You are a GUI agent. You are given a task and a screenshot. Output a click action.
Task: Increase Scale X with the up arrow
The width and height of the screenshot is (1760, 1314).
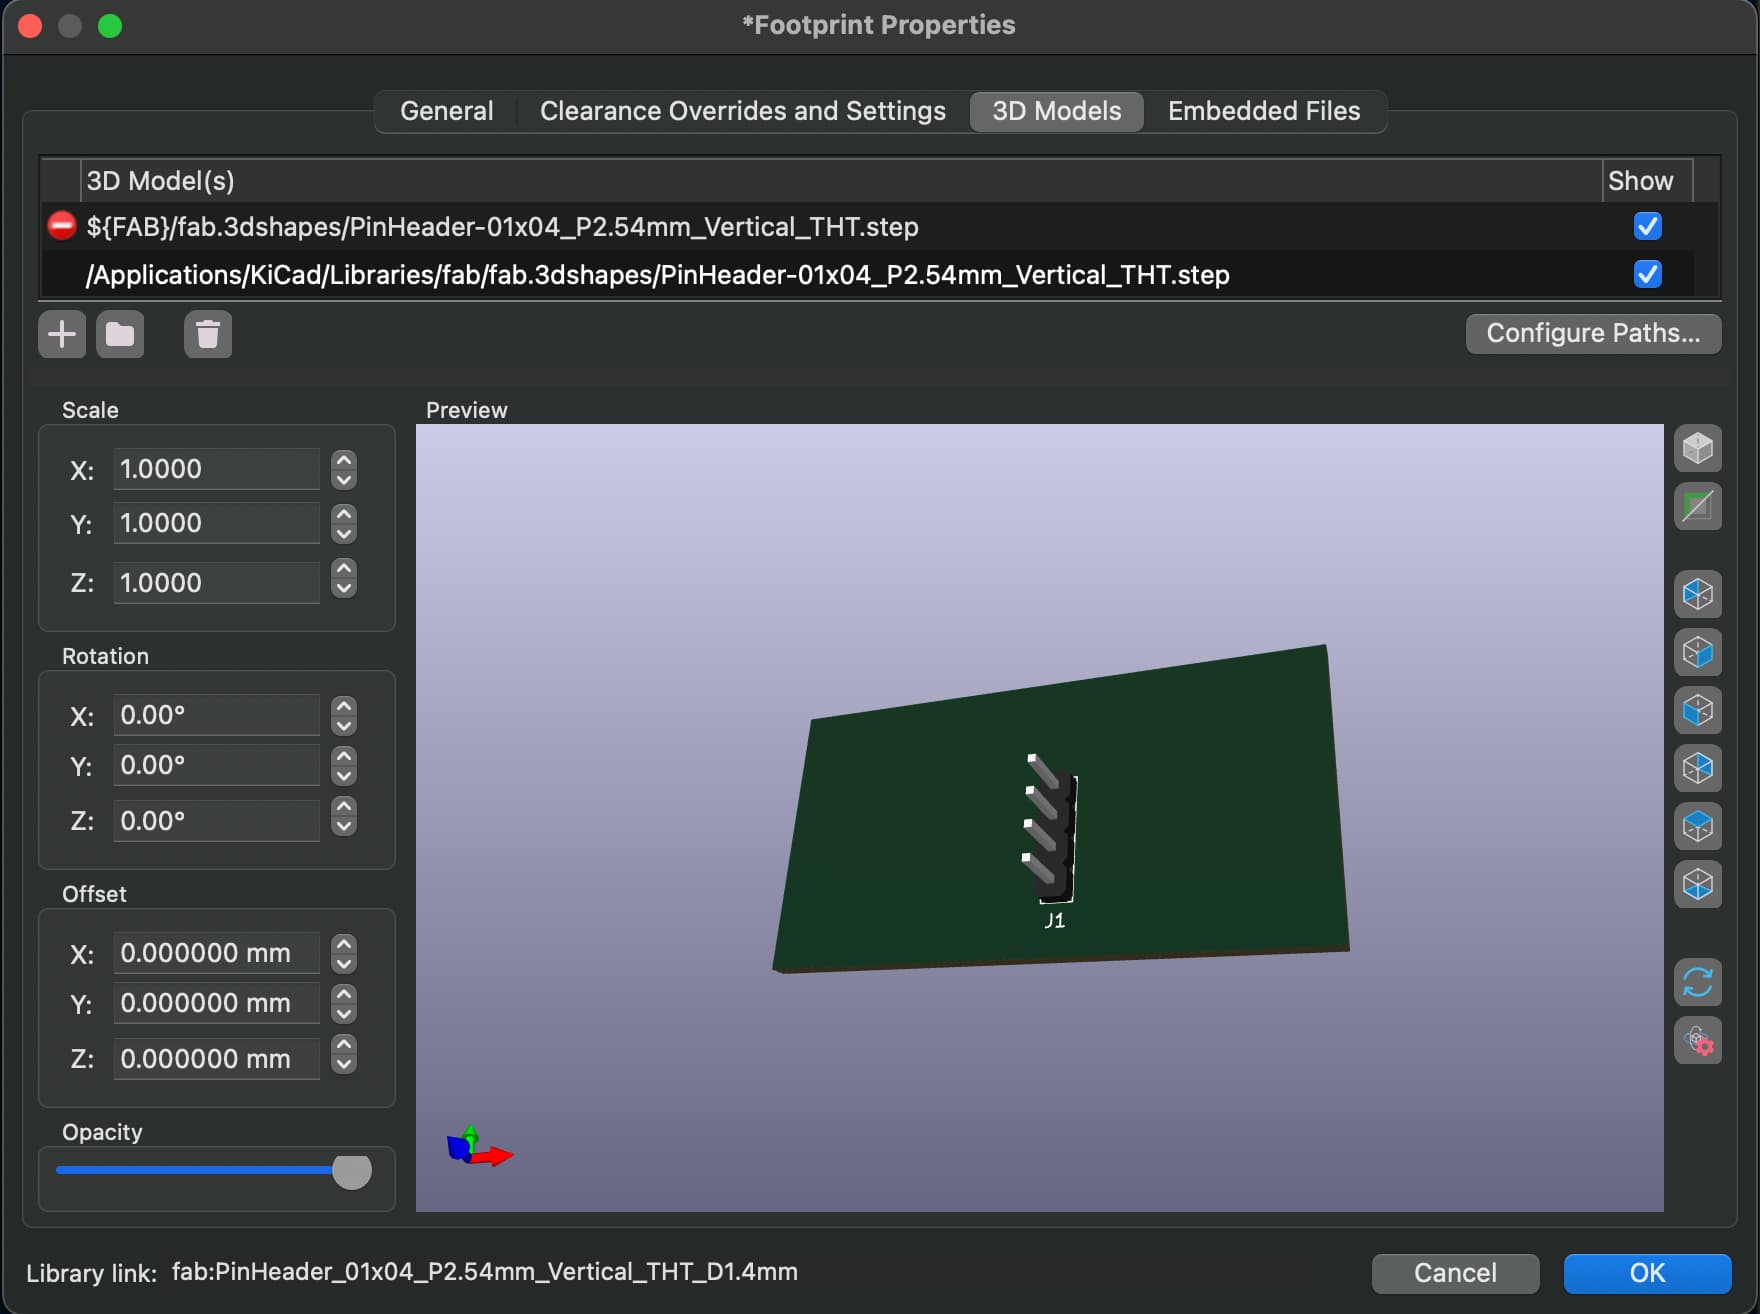344,460
